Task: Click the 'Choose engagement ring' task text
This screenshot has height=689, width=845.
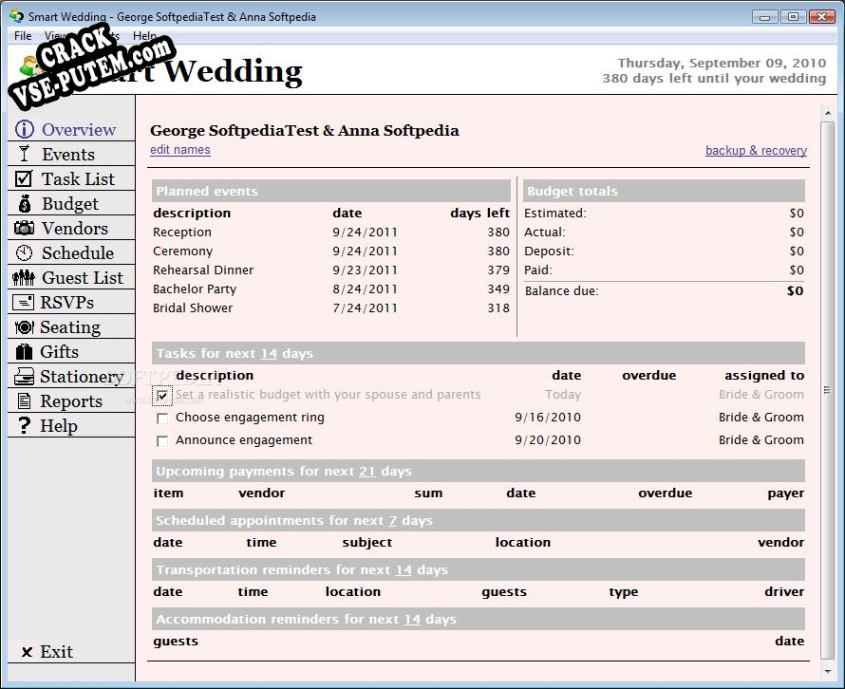Action: pos(250,417)
